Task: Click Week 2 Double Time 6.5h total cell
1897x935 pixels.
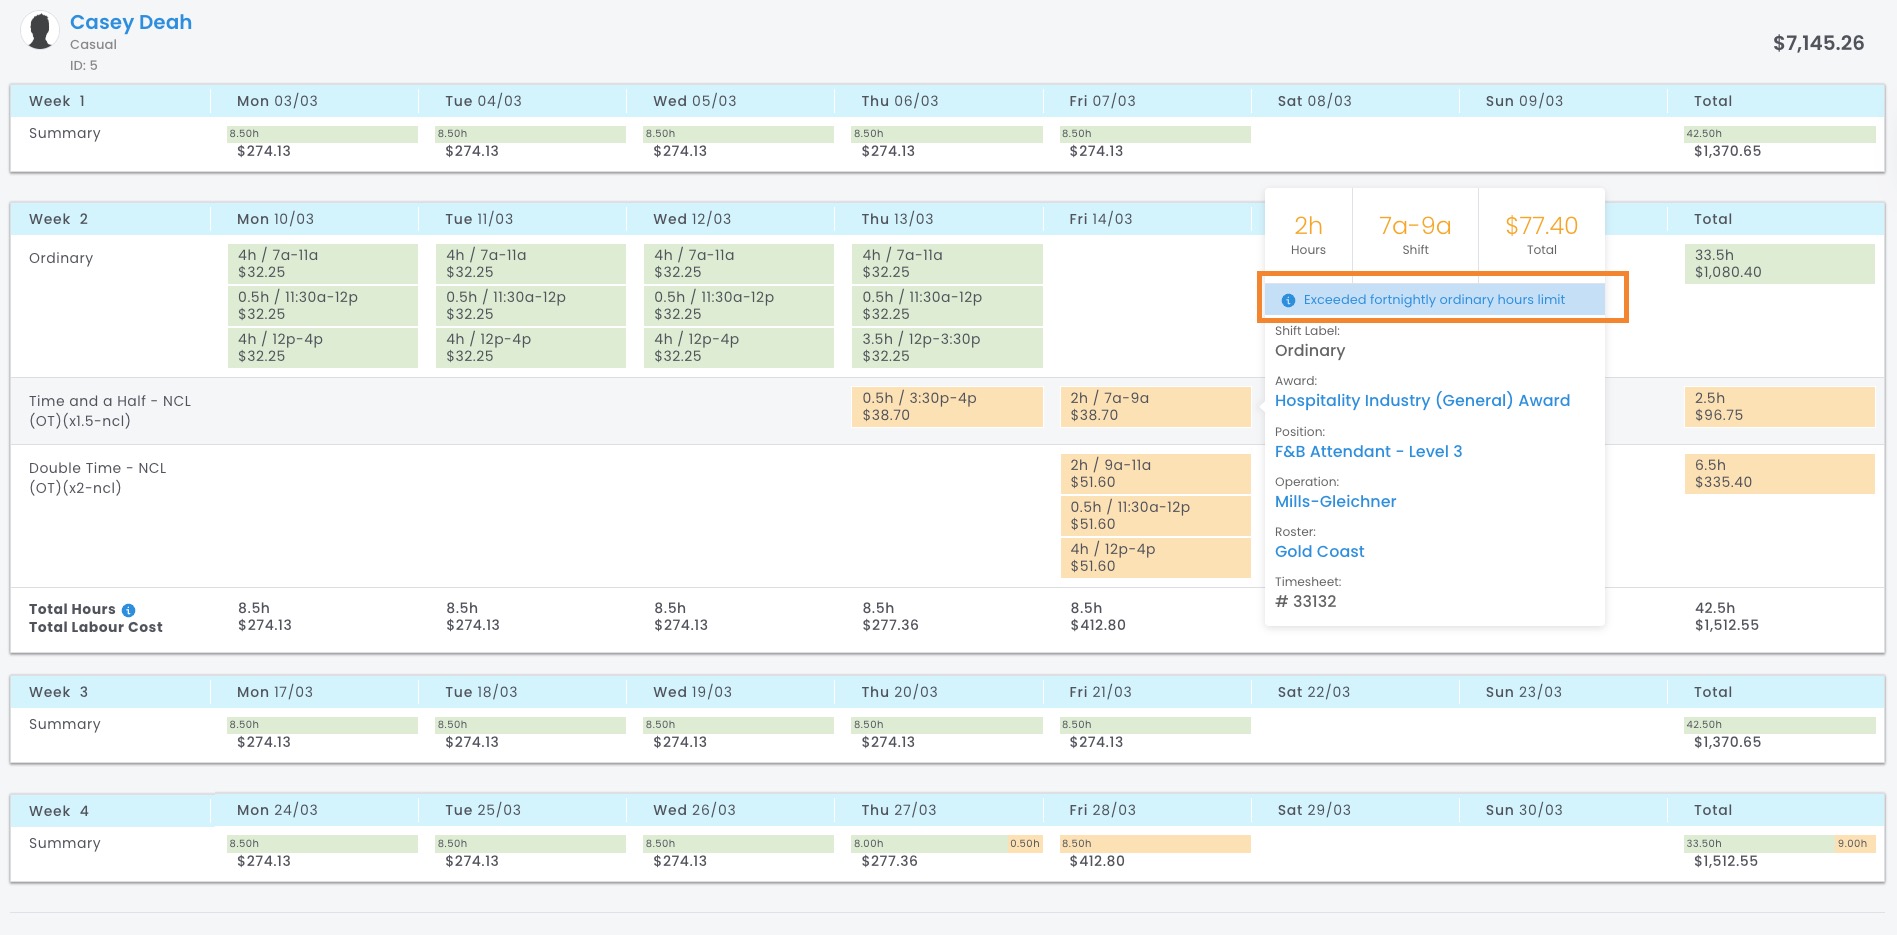Action: (x=1778, y=473)
